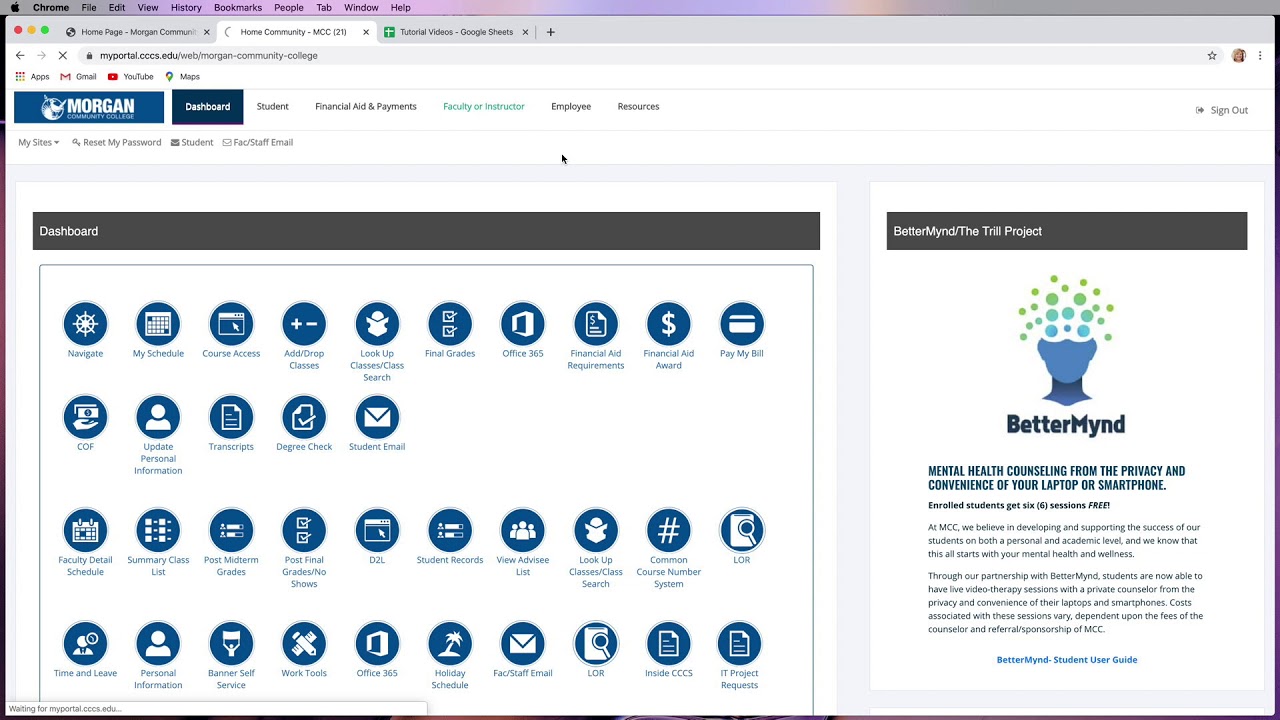Screen dimensions: 1280x720
Task: Click the Morgan Community College logo
Action: point(89,107)
